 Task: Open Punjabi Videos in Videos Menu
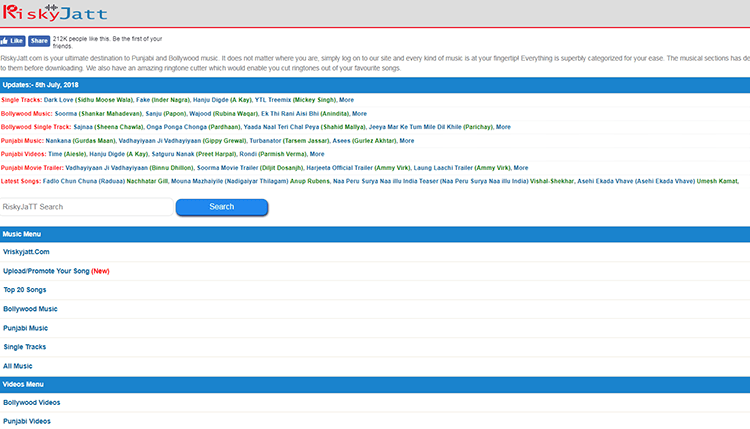[27, 421]
